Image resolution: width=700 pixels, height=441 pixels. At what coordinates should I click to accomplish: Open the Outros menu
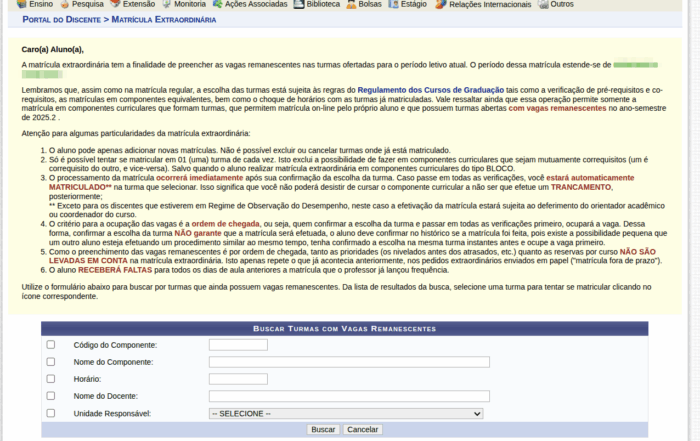[561, 4]
